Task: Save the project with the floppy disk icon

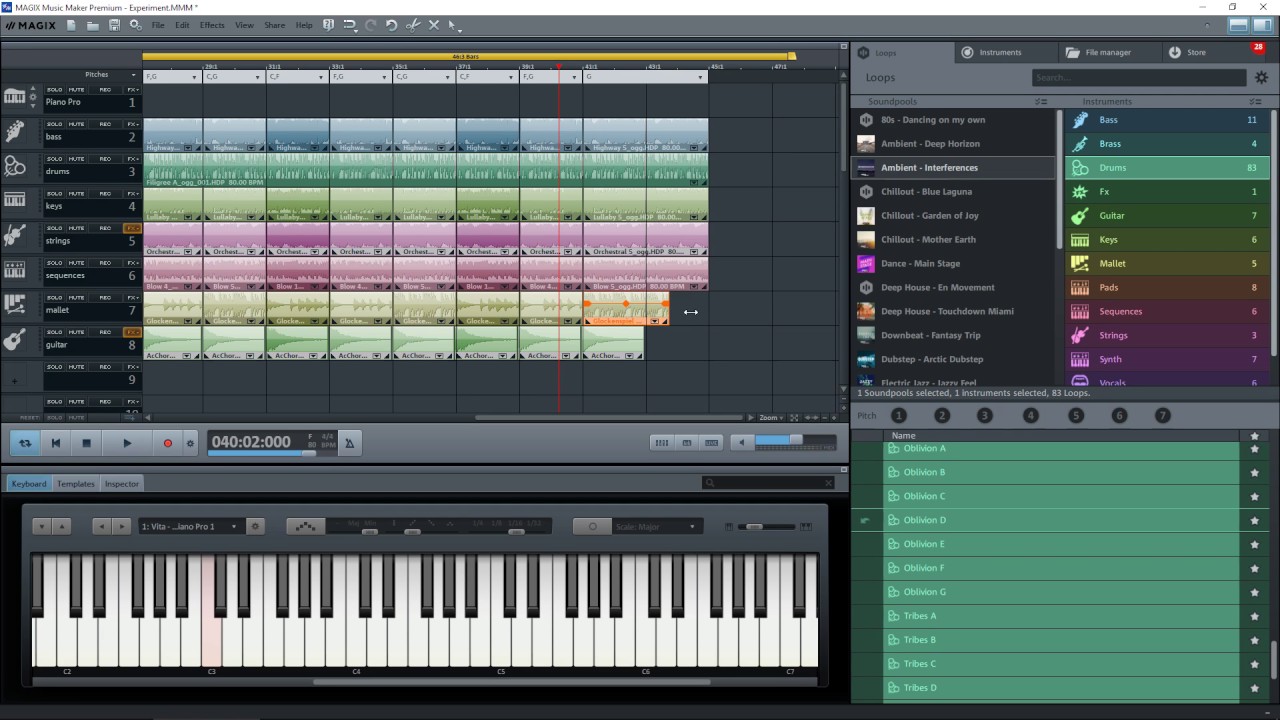Action: coord(114,25)
